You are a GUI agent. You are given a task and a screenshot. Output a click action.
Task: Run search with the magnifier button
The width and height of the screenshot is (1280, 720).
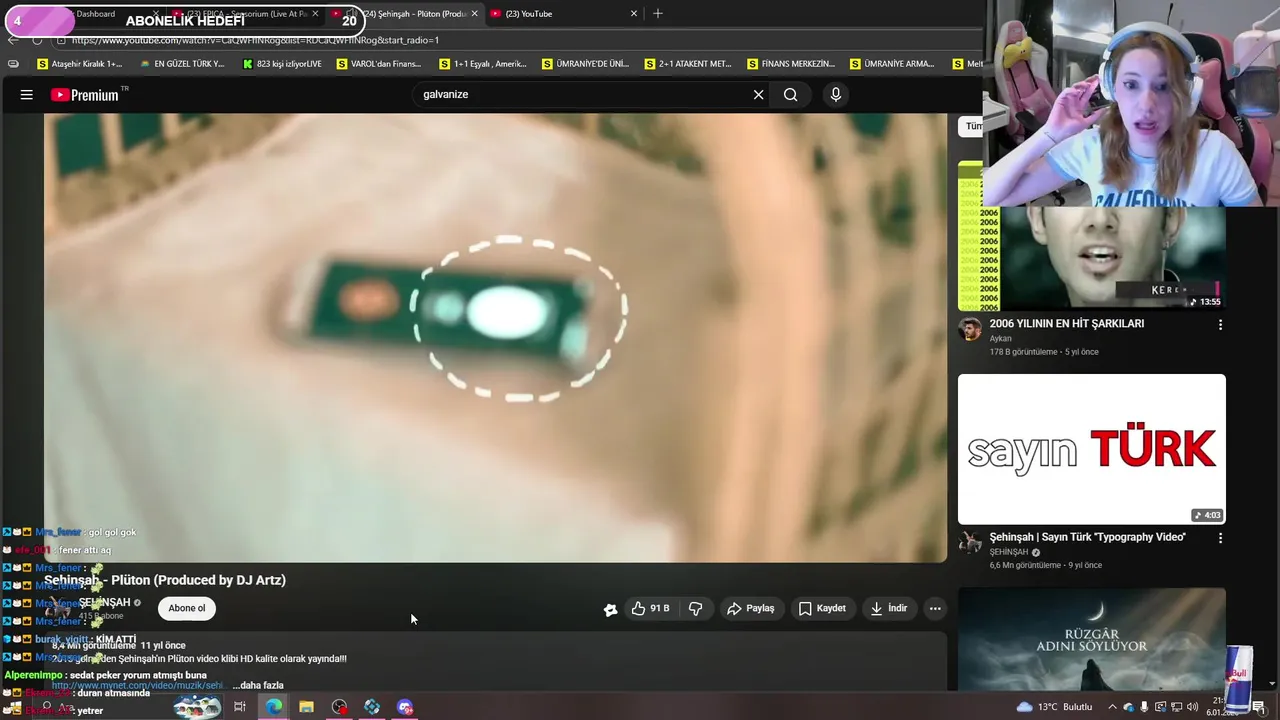click(790, 94)
